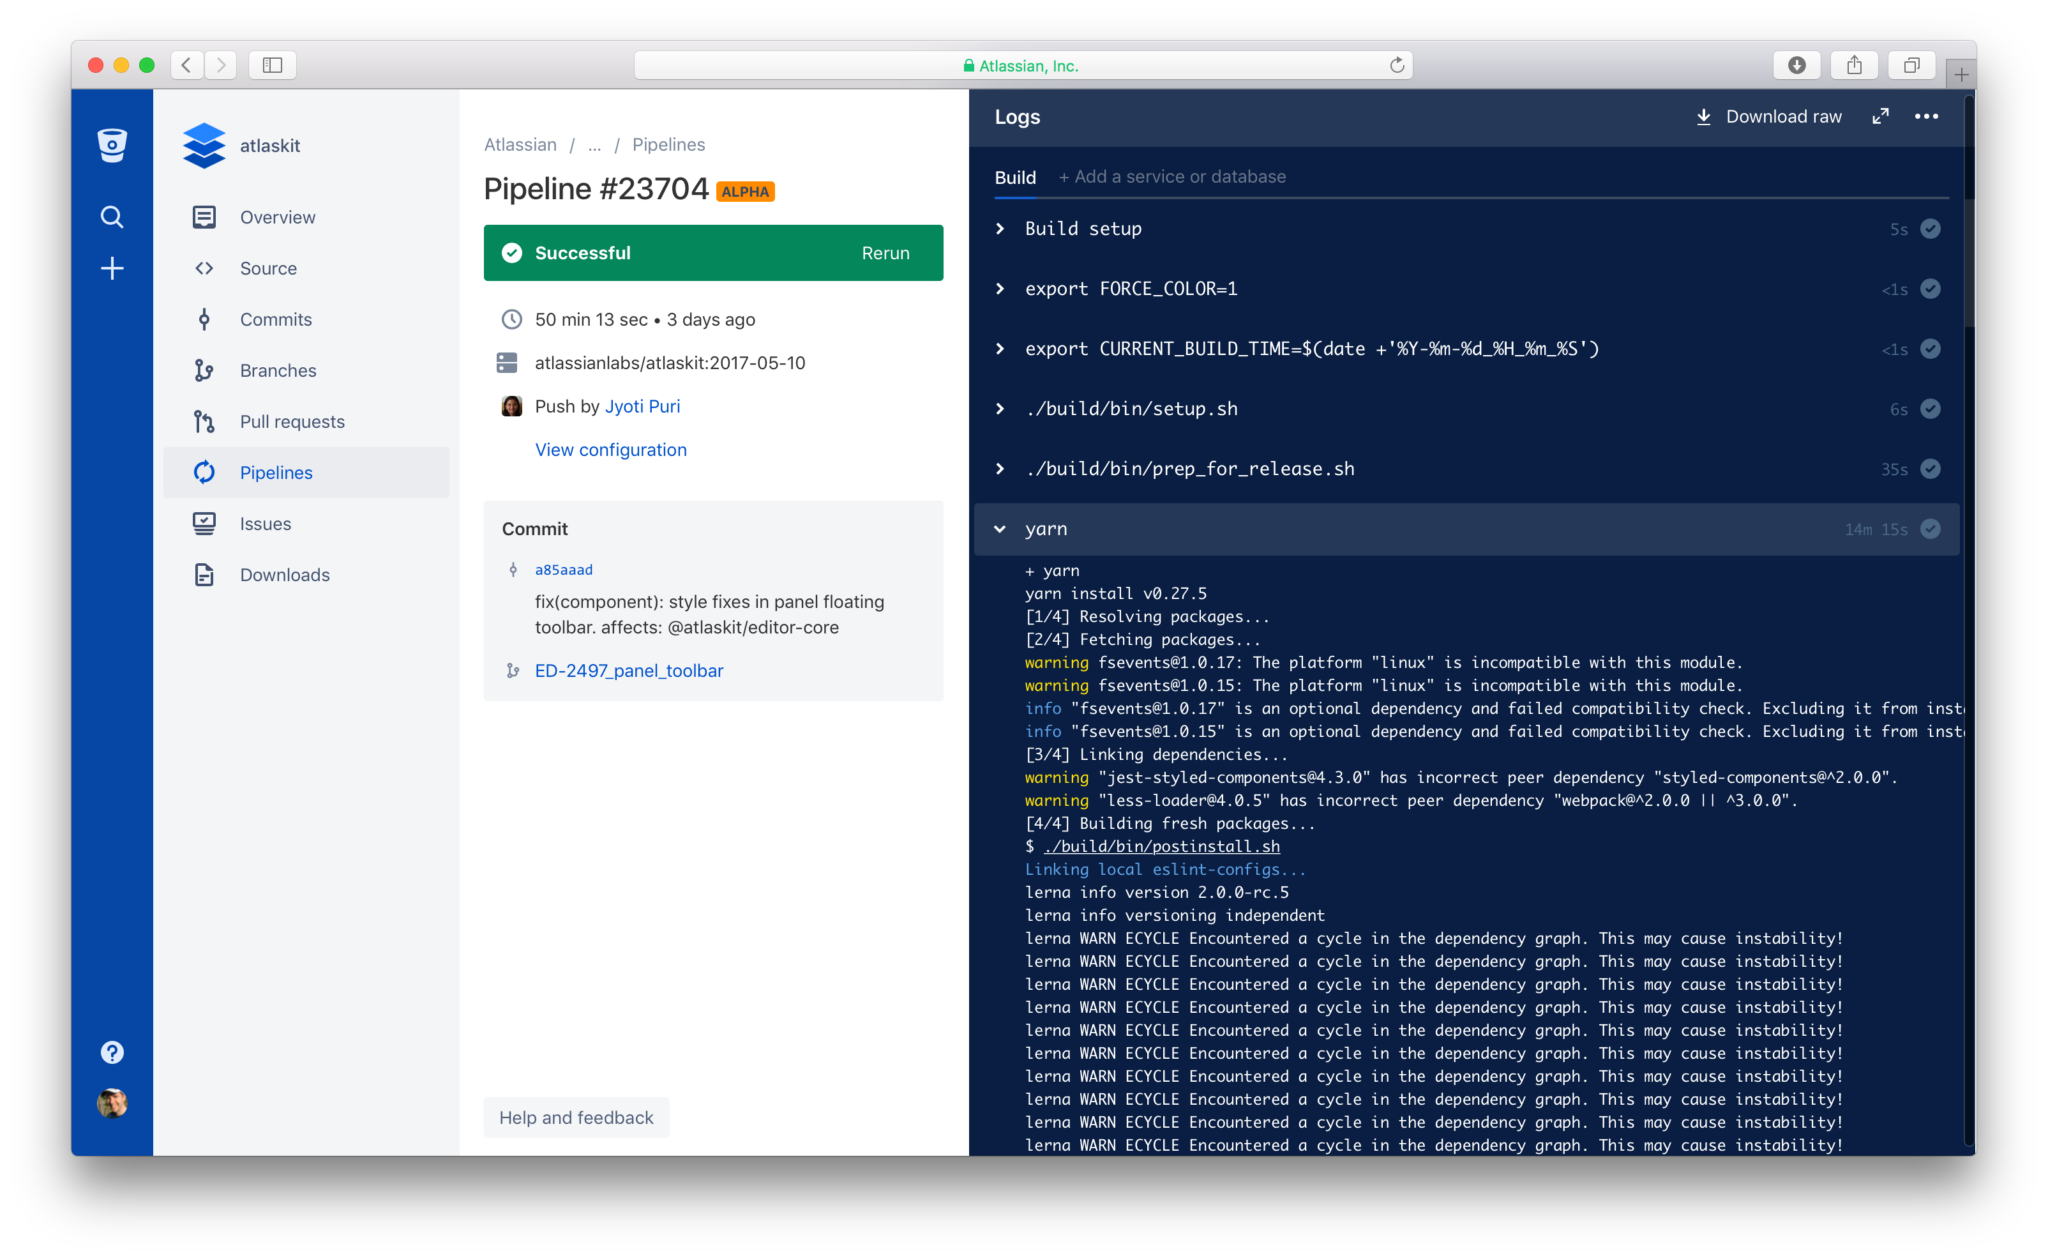Click the Pull requests icon
Image resolution: width=2048 pixels, height=1258 pixels.
204,421
